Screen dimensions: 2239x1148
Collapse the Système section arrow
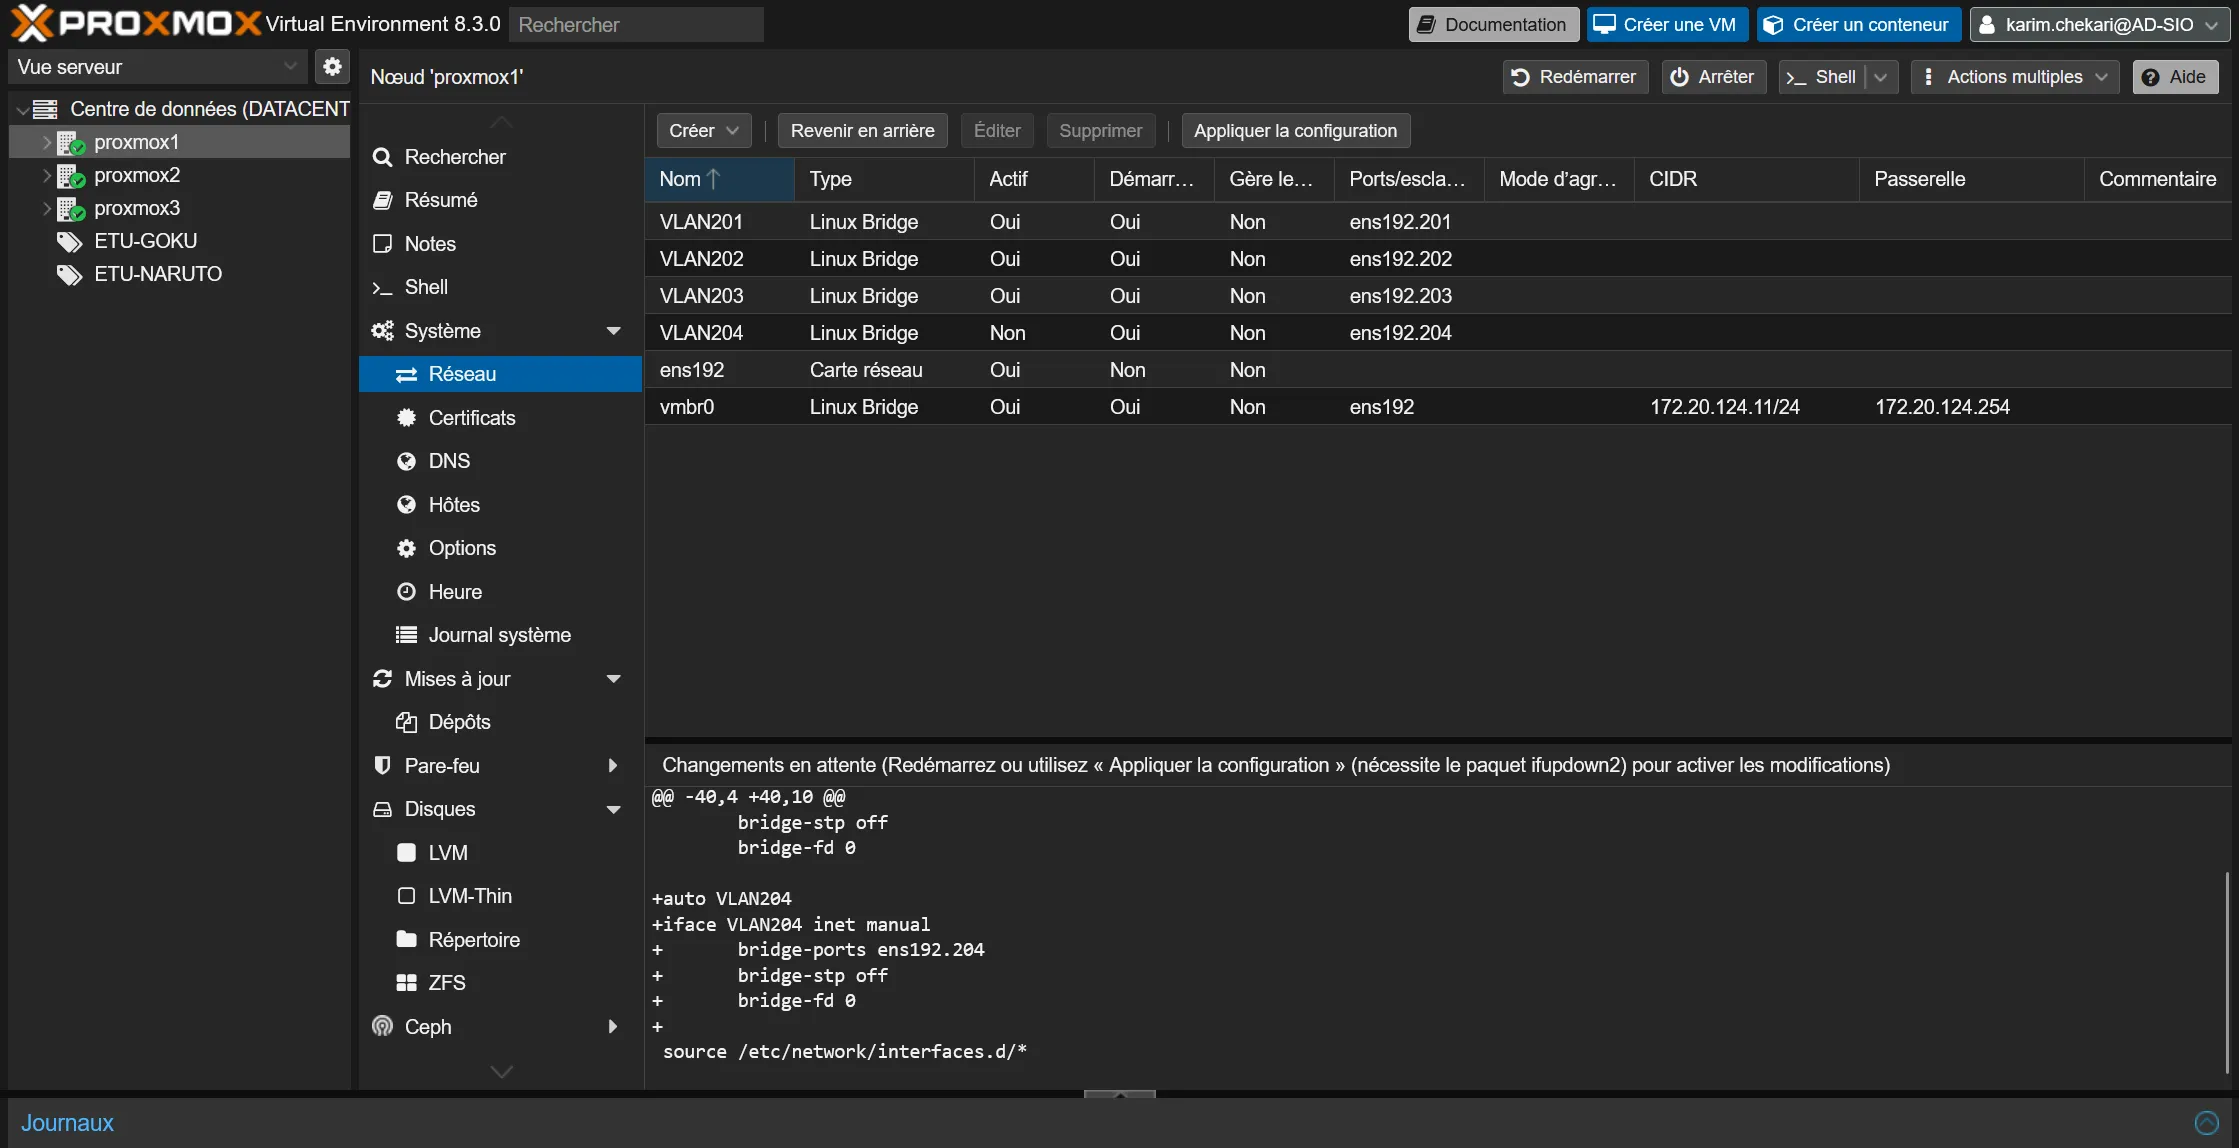(614, 331)
